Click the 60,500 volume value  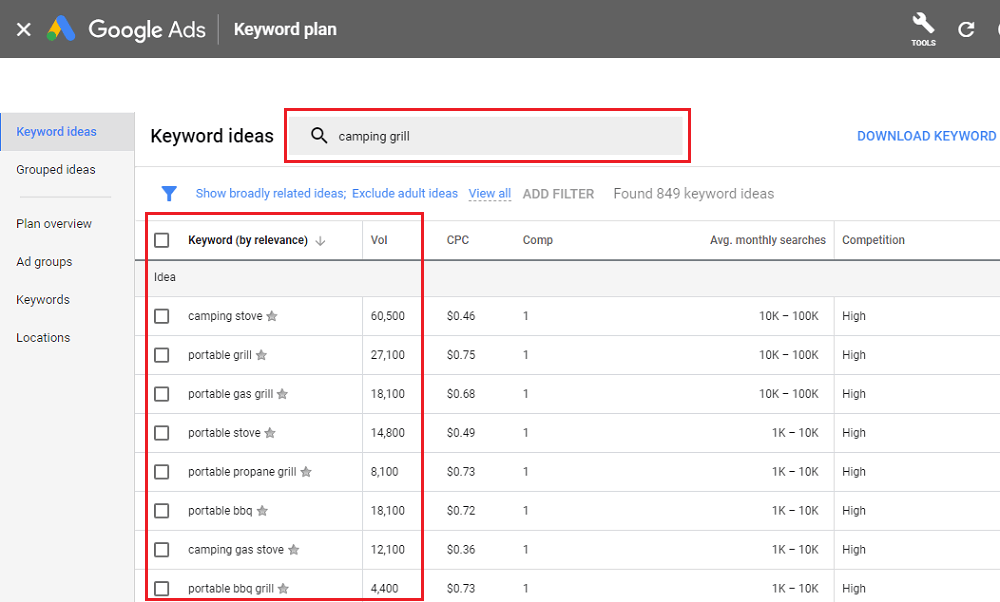coord(388,316)
